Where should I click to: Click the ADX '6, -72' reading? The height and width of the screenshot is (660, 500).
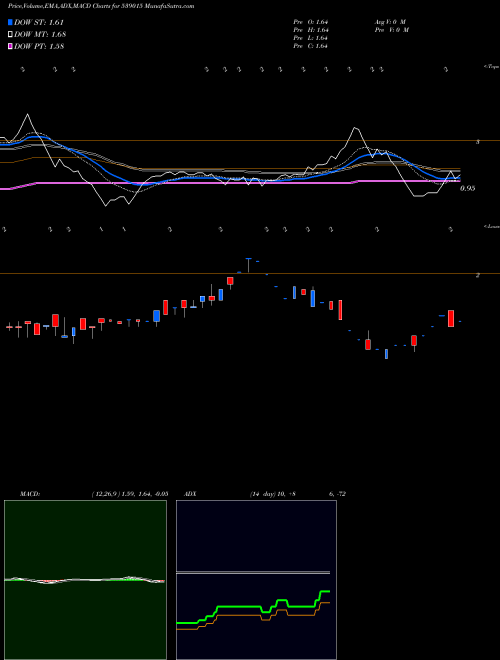coord(338,494)
